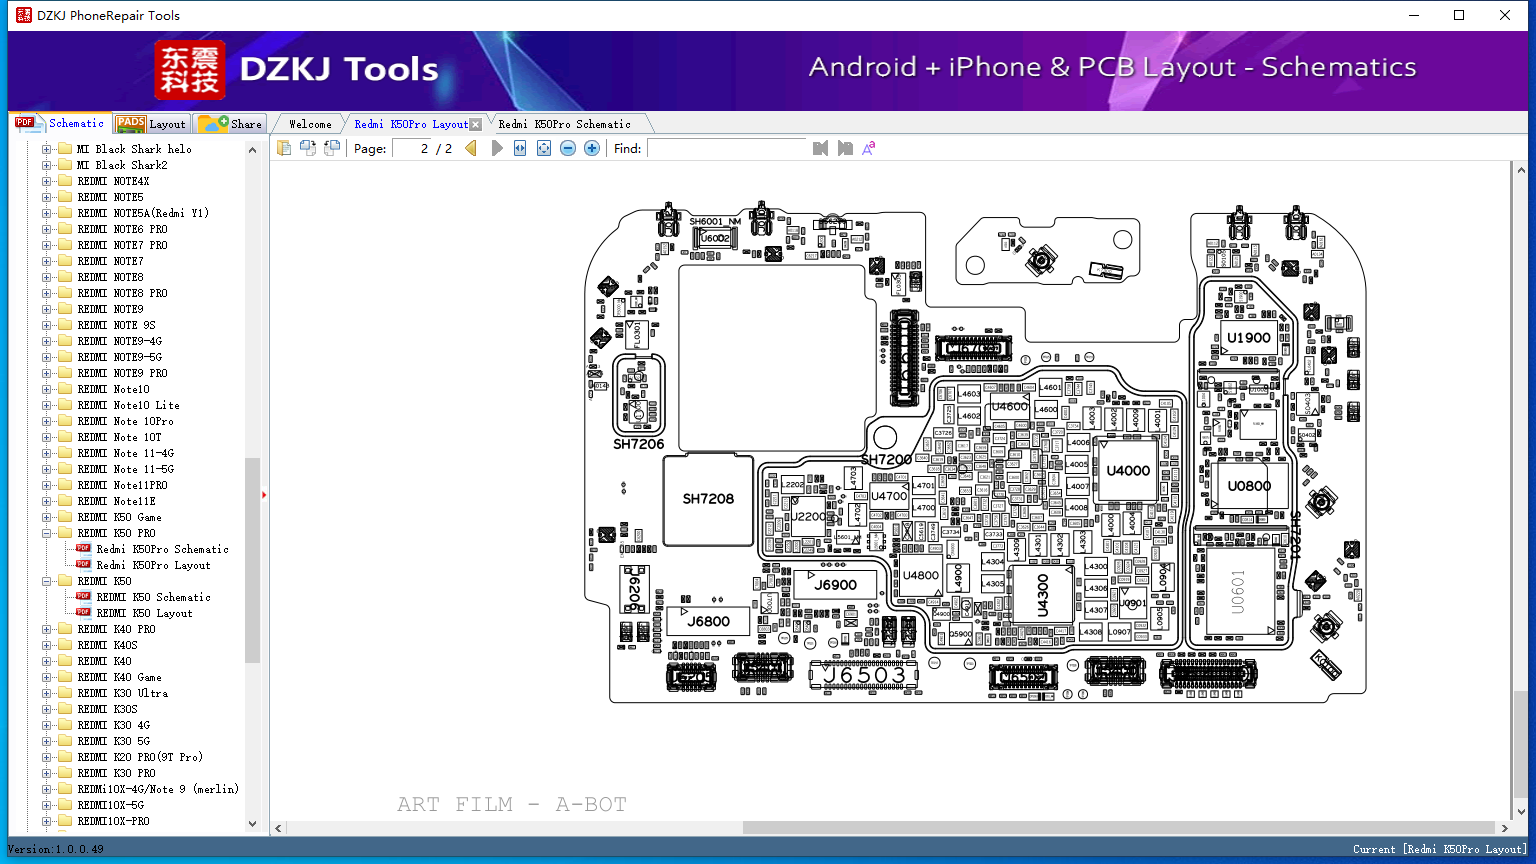Image resolution: width=1536 pixels, height=864 pixels.
Task: Focus the Find search field
Action: (727, 148)
